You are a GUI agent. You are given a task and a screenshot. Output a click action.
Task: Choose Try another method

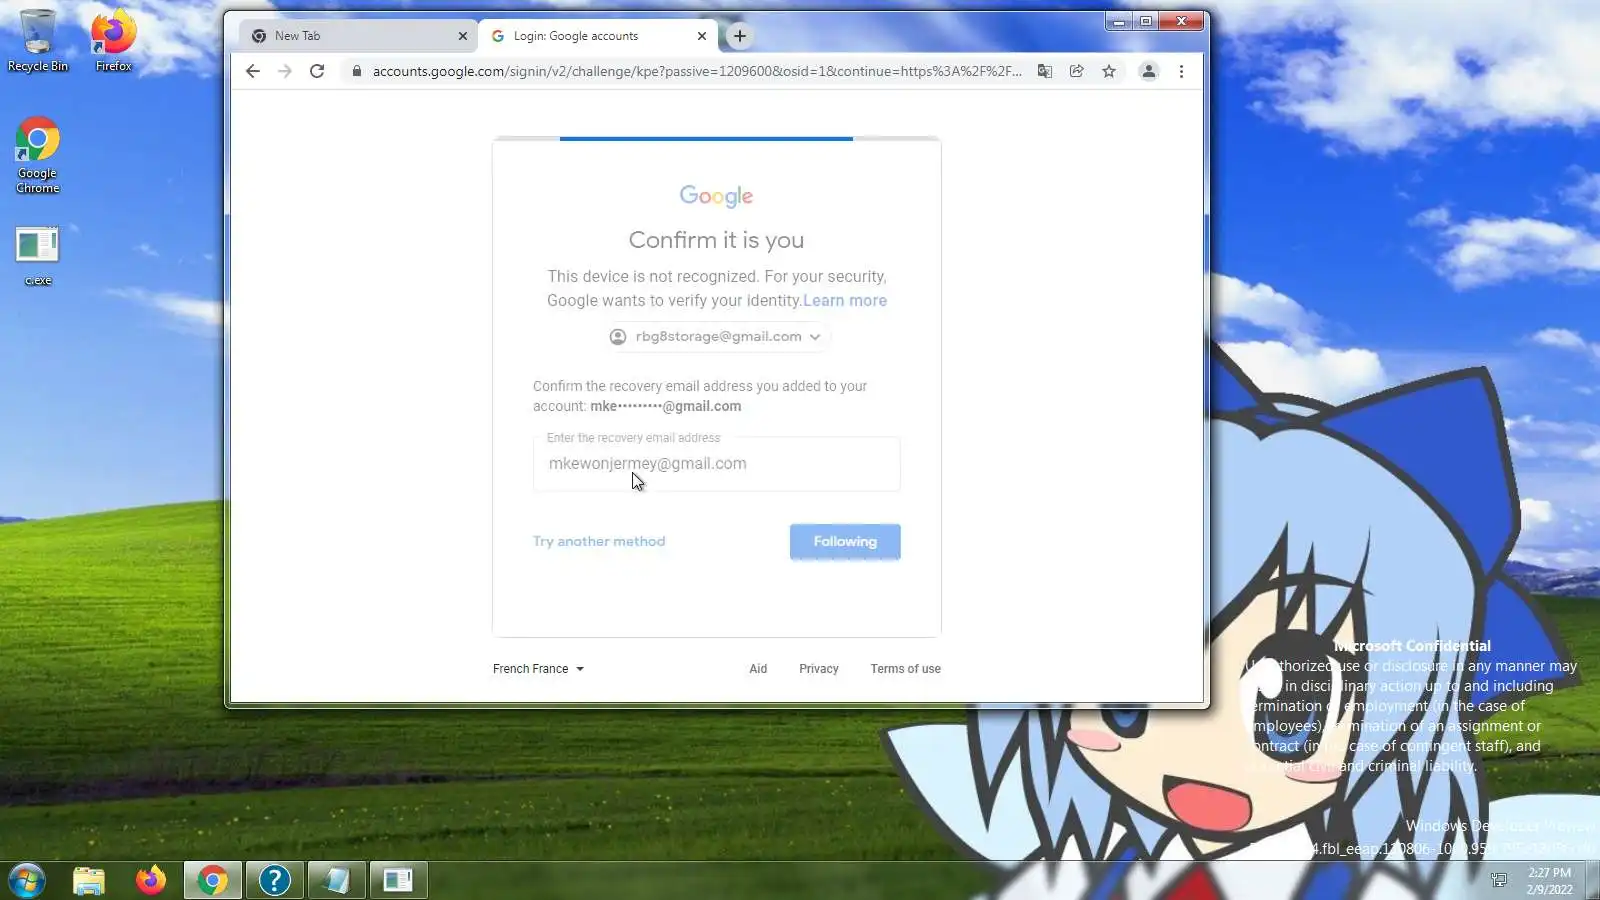point(599,541)
